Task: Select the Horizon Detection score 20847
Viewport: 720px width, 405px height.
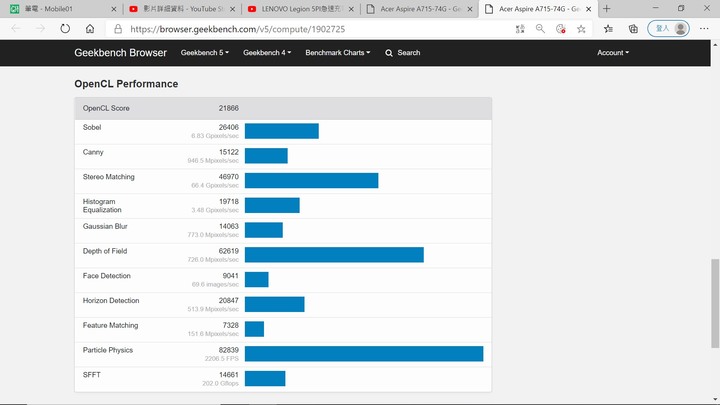Action: 229,301
